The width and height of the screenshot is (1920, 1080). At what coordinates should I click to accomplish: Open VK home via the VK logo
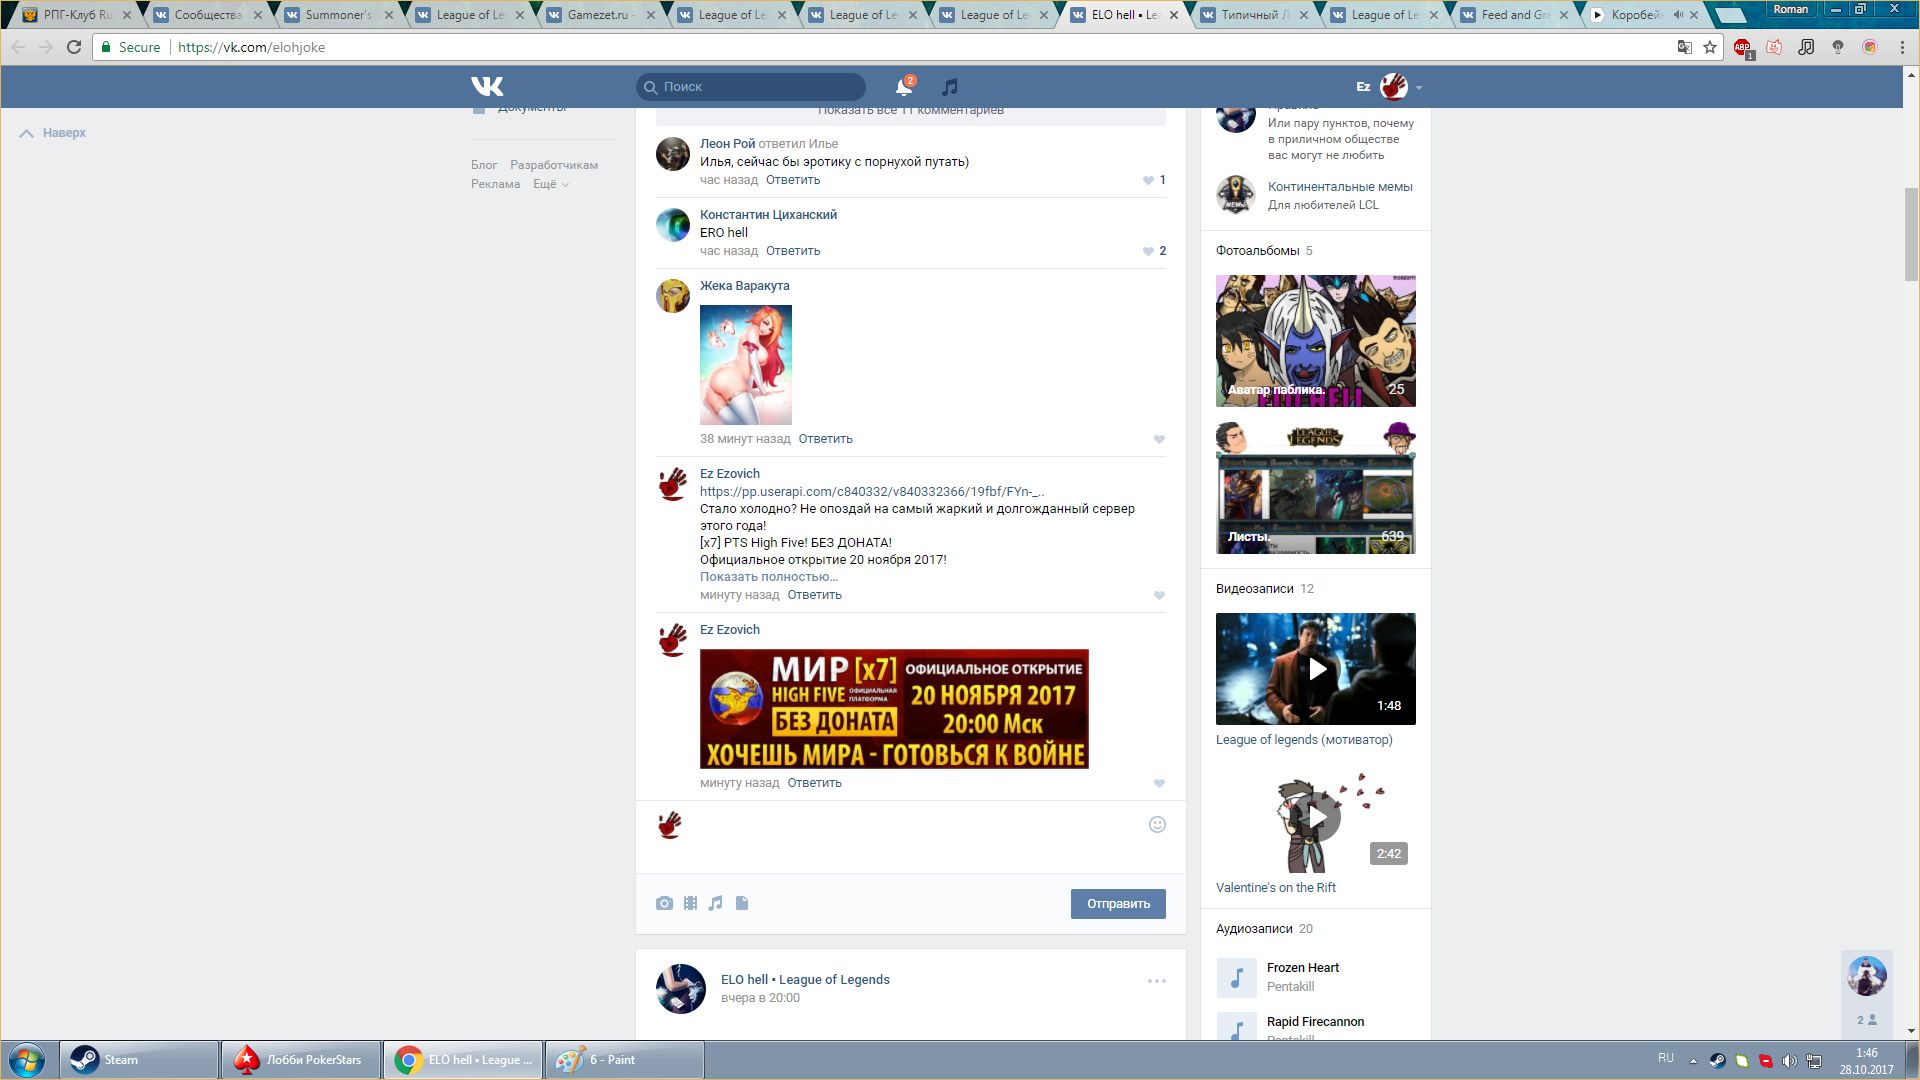tap(487, 87)
